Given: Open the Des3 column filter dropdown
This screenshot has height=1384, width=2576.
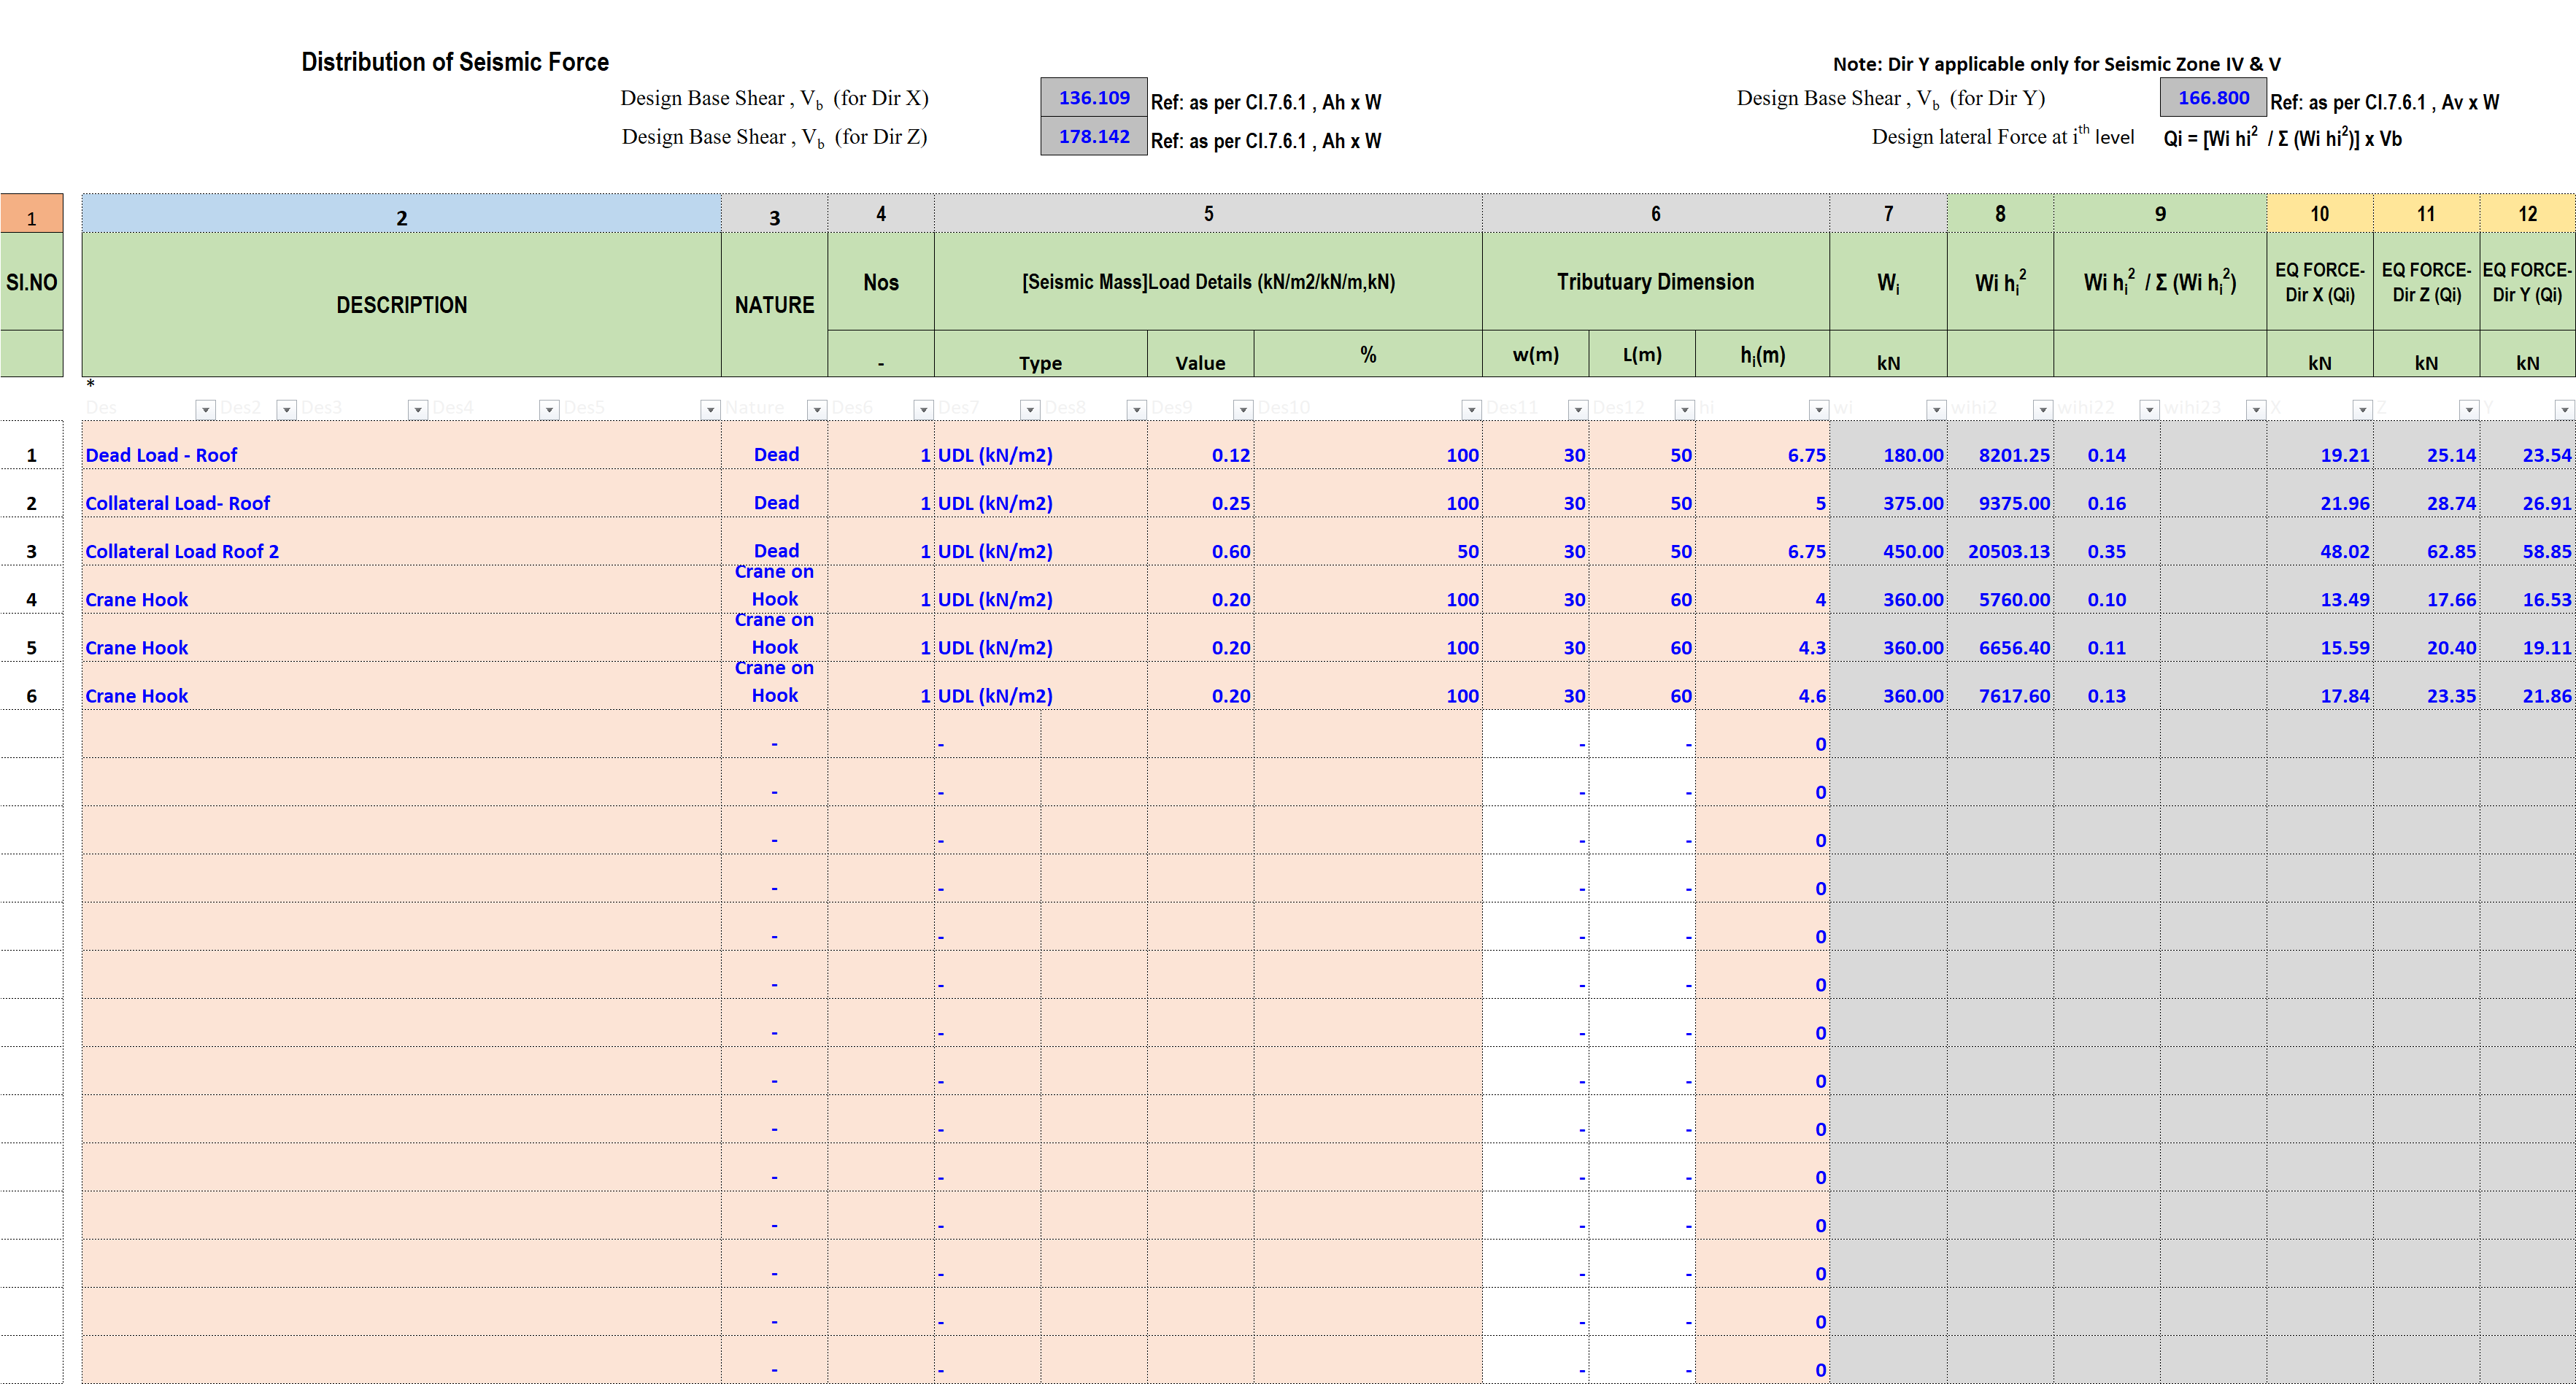Looking at the screenshot, I should (418, 409).
